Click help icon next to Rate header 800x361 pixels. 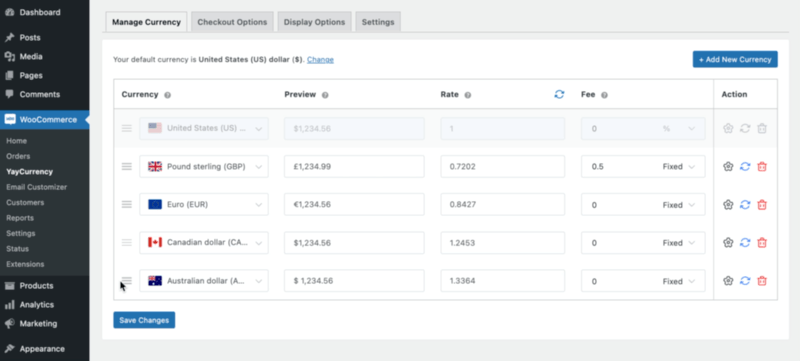tap(467, 95)
